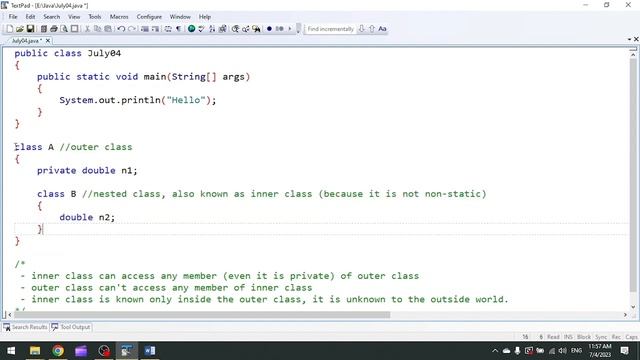Close the document pane with the X at far right of the tab bar
This screenshot has width=640, height=360.
tap(636, 39)
